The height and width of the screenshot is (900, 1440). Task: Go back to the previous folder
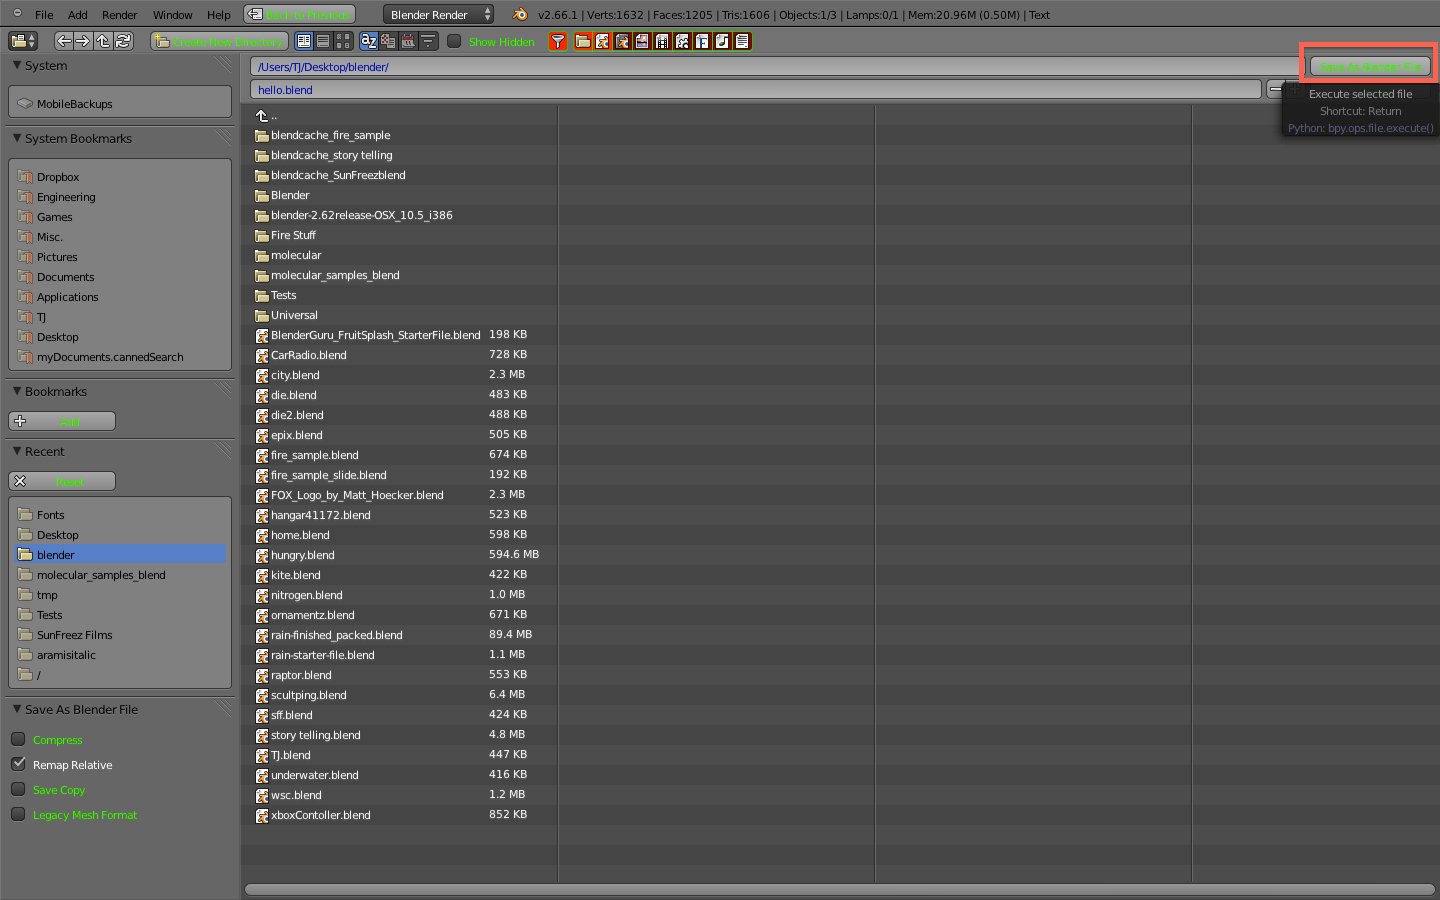pos(64,41)
